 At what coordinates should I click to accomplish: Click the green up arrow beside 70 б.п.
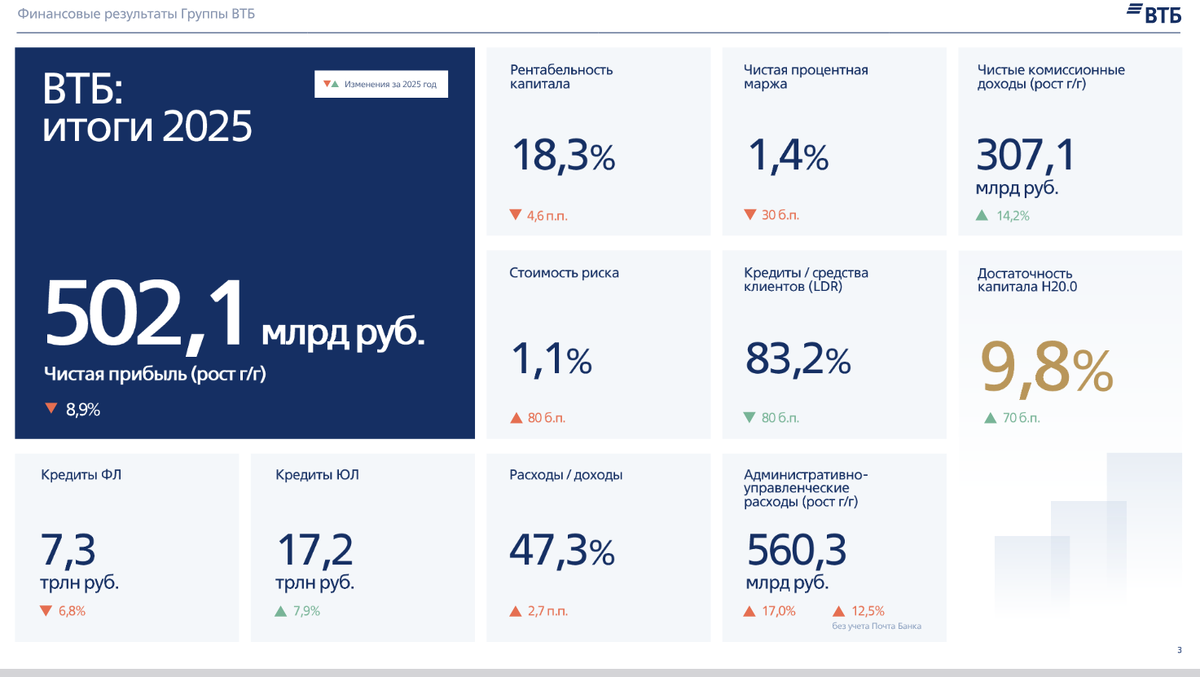click(x=990, y=418)
